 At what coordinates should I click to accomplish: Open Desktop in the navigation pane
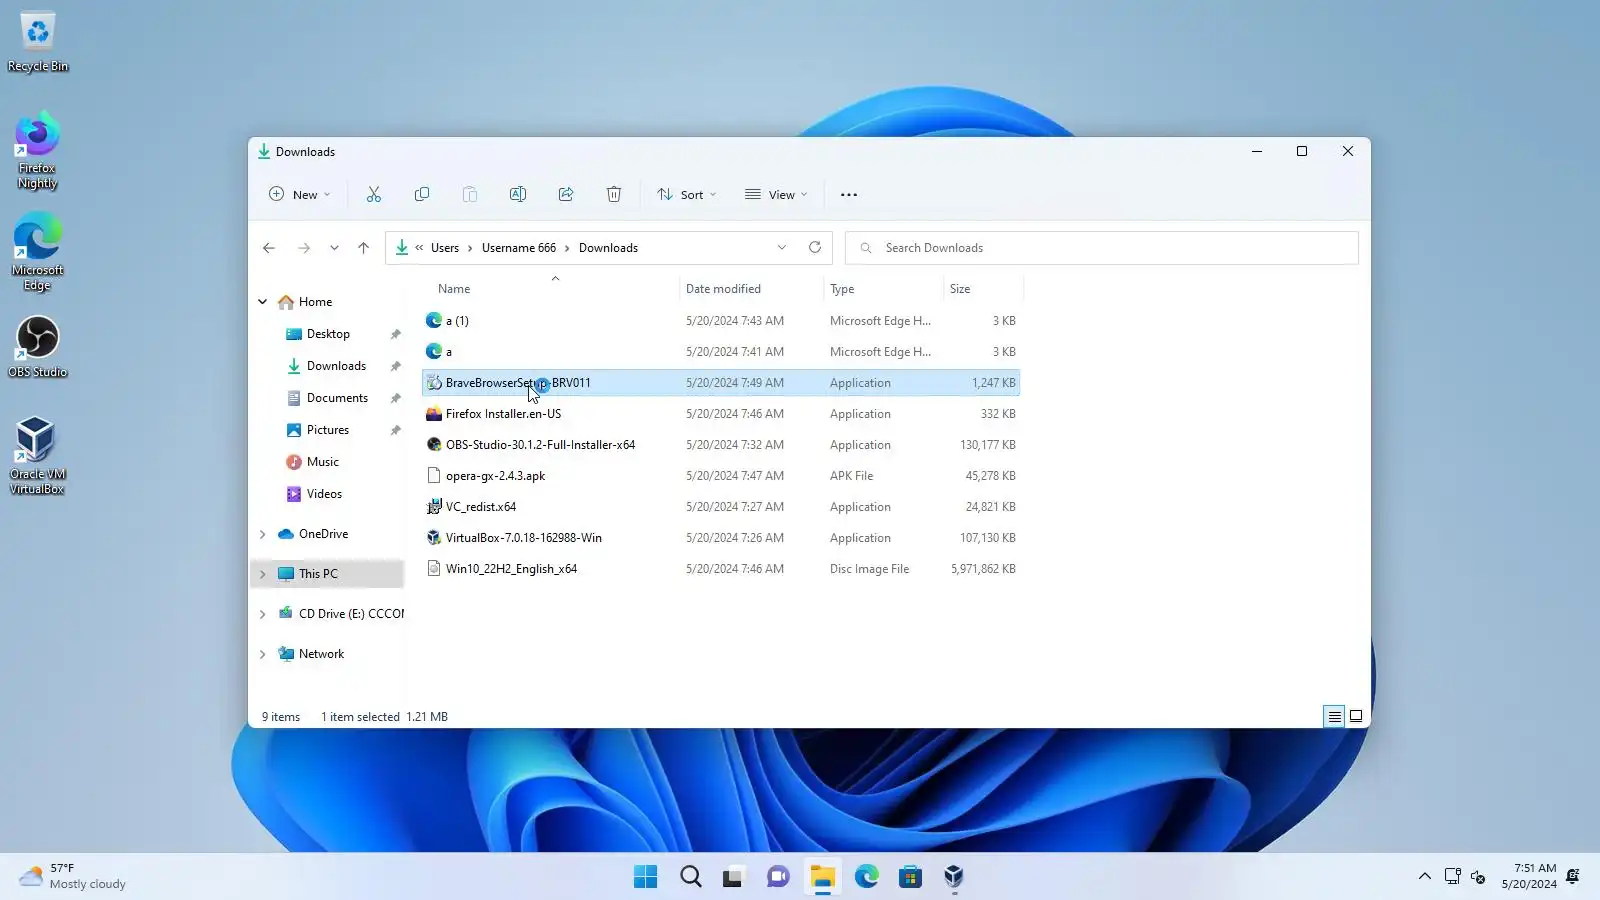tap(328, 334)
